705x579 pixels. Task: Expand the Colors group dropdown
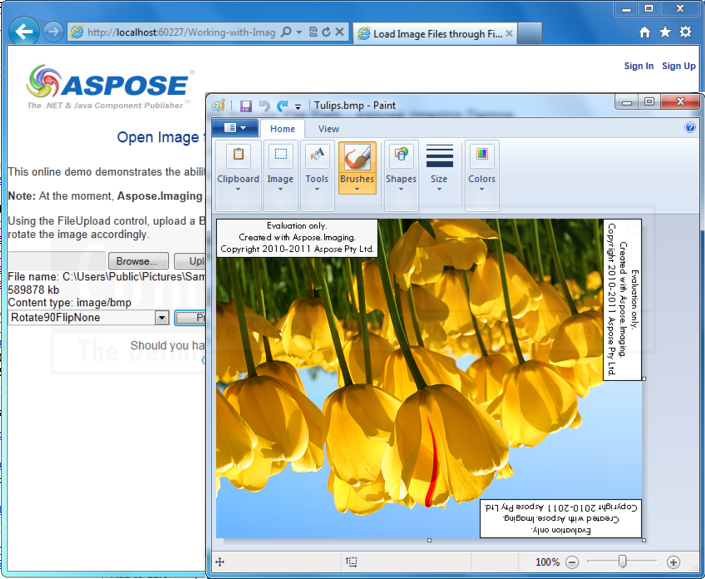[x=482, y=189]
